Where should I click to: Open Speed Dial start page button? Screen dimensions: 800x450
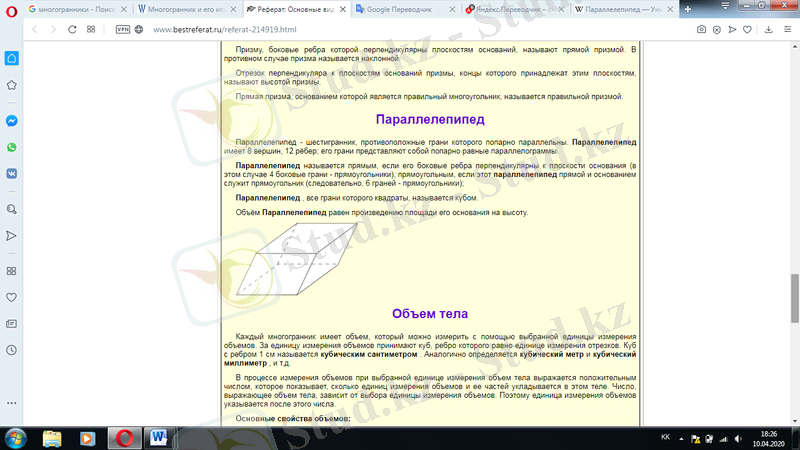[91, 30]
